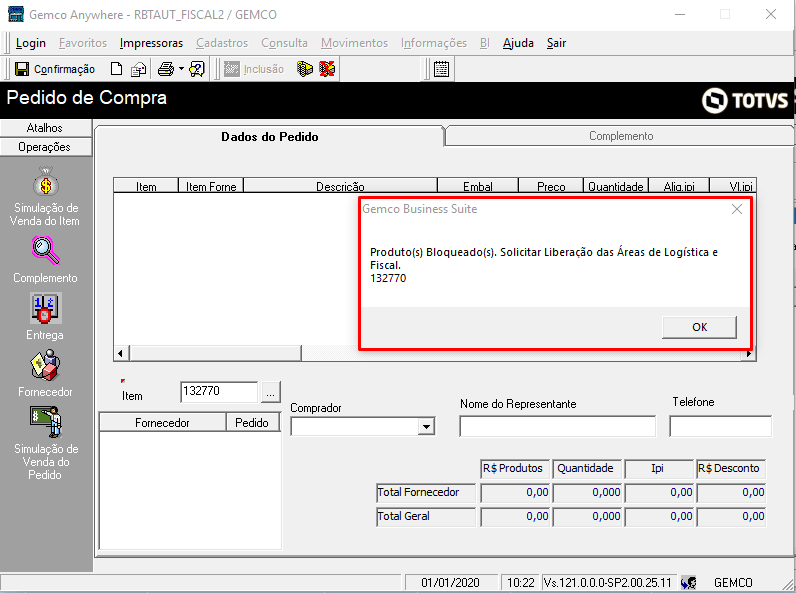796x593 pixels.
Task: Click the Aliq.ipi column header
Action: [679, 186]
